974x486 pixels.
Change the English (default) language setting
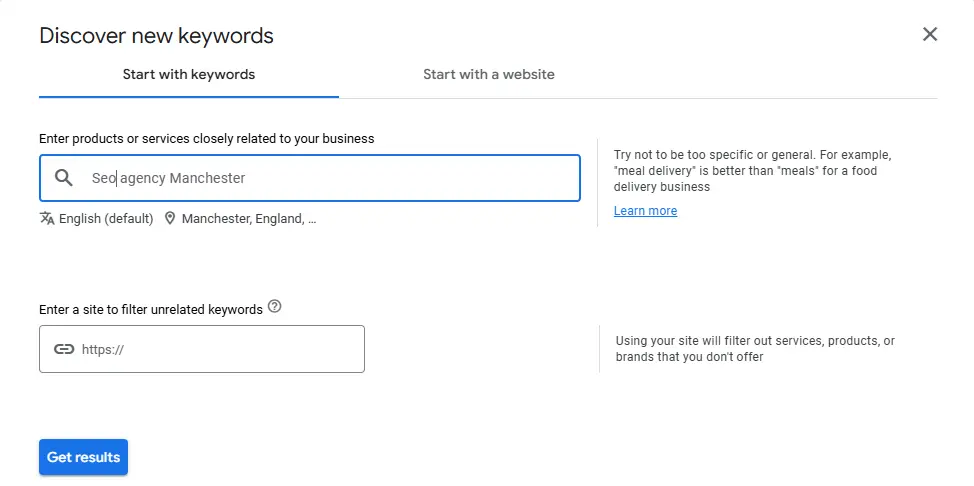[106, 219]
